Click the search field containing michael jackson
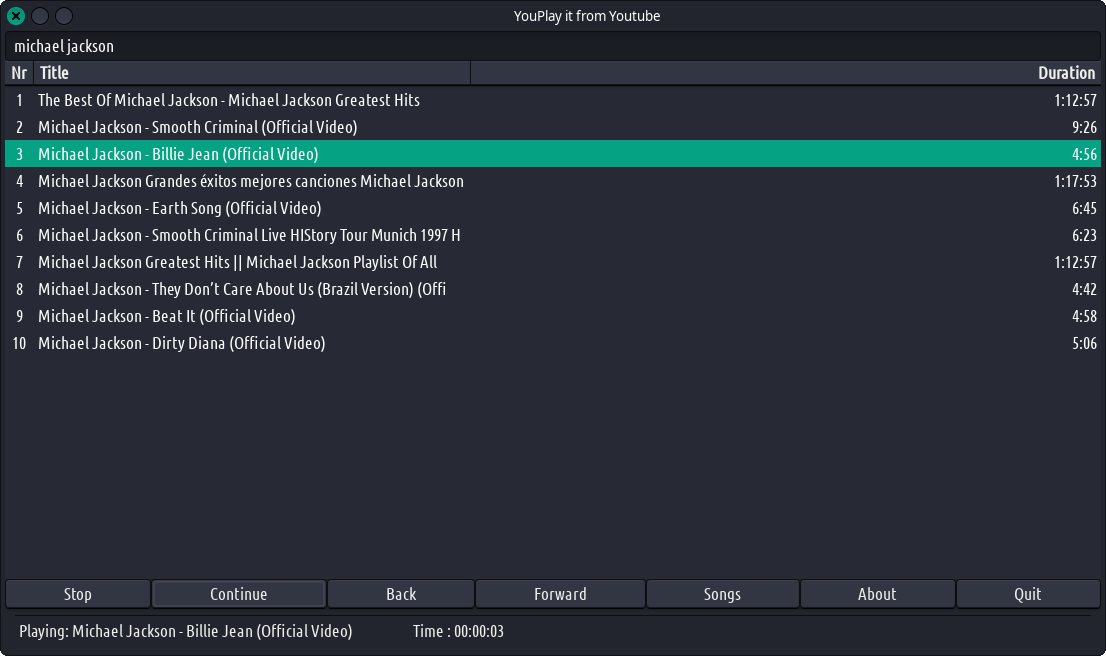This screenshot has height=656, width=1106. [552, 46]
